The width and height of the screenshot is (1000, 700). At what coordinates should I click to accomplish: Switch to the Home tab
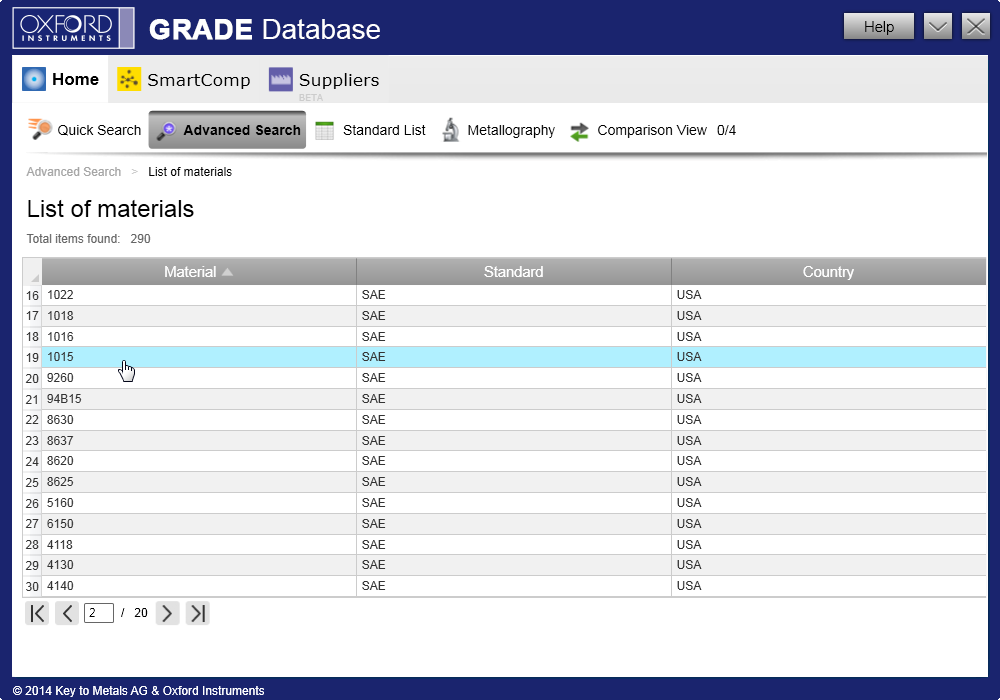click(x=61, y=79)
